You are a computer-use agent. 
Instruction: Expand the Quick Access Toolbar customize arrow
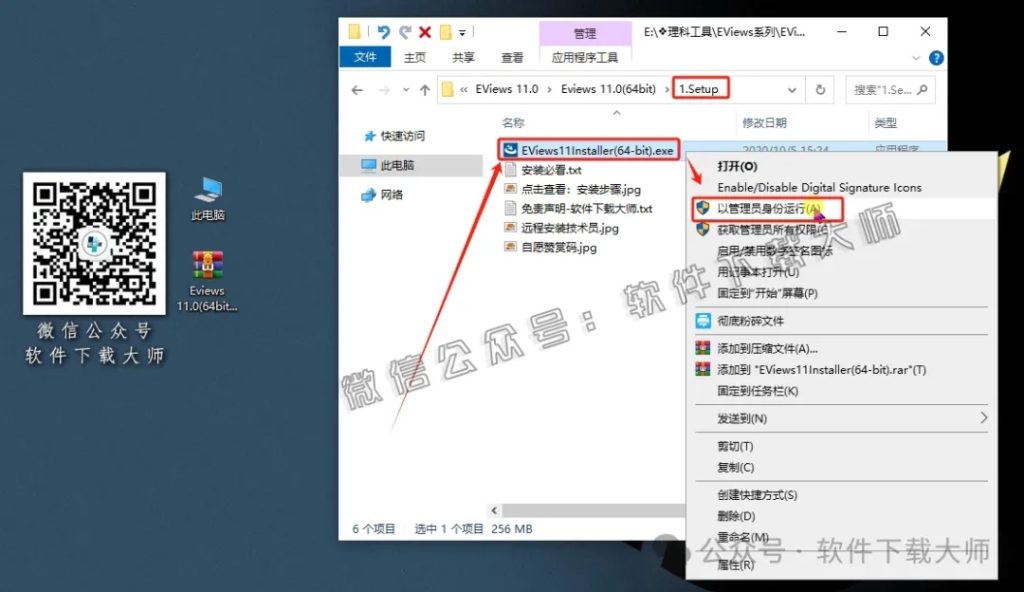pyautogui.click(x=462, y=31)
